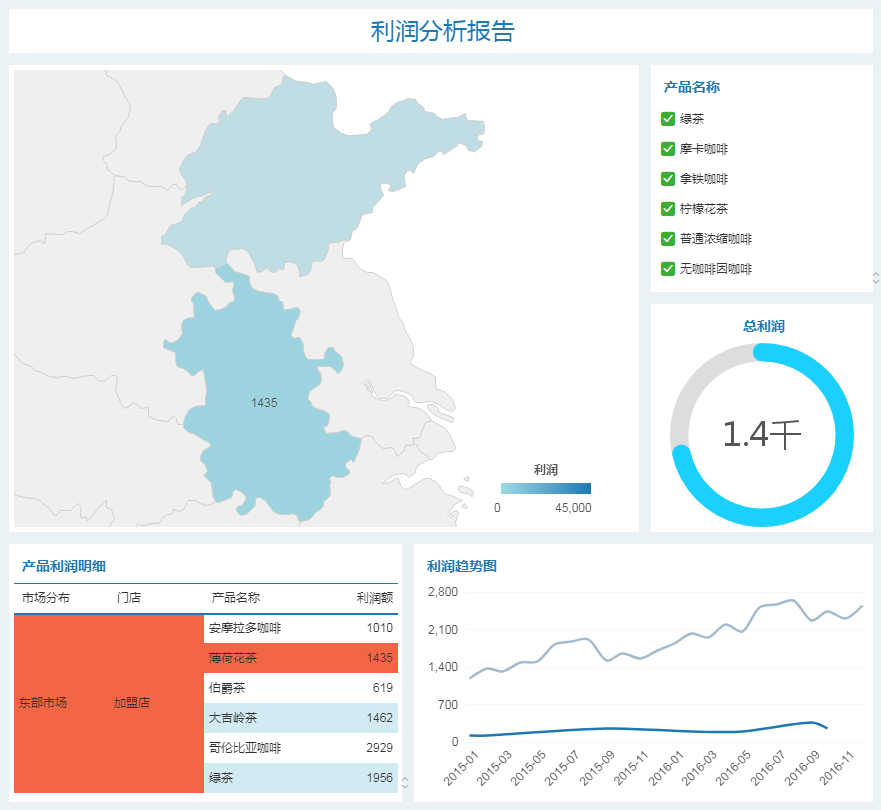Select the 安摩拉多咖啡 row

(301, 628)
